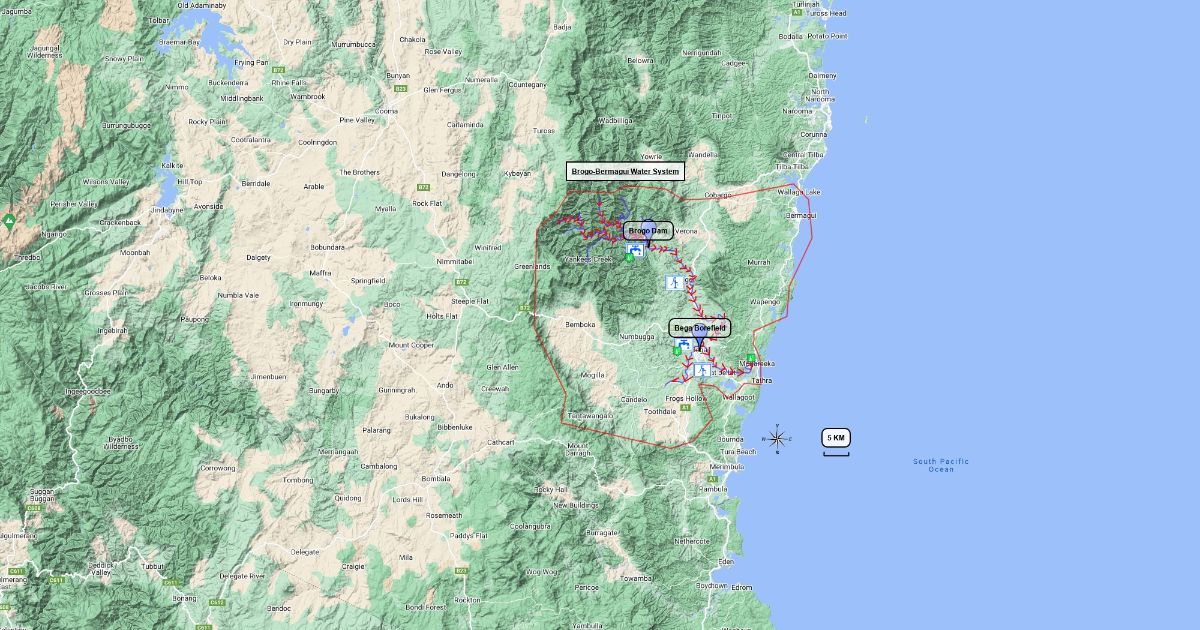Click the green marker beside the Bega Borefield tap
The height and width of the screenshot is (630, 1200).
677,352
